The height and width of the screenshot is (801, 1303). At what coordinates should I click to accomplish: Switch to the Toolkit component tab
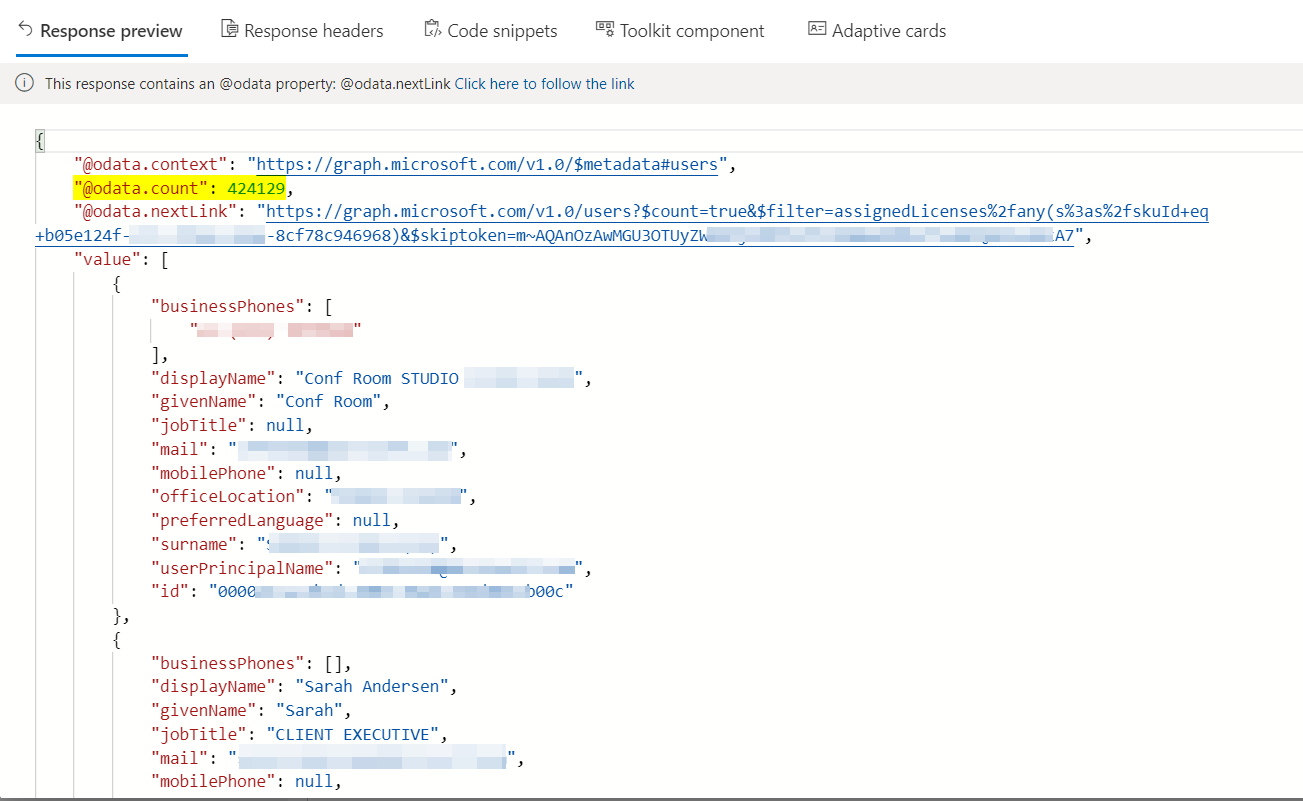pos(680,31)
